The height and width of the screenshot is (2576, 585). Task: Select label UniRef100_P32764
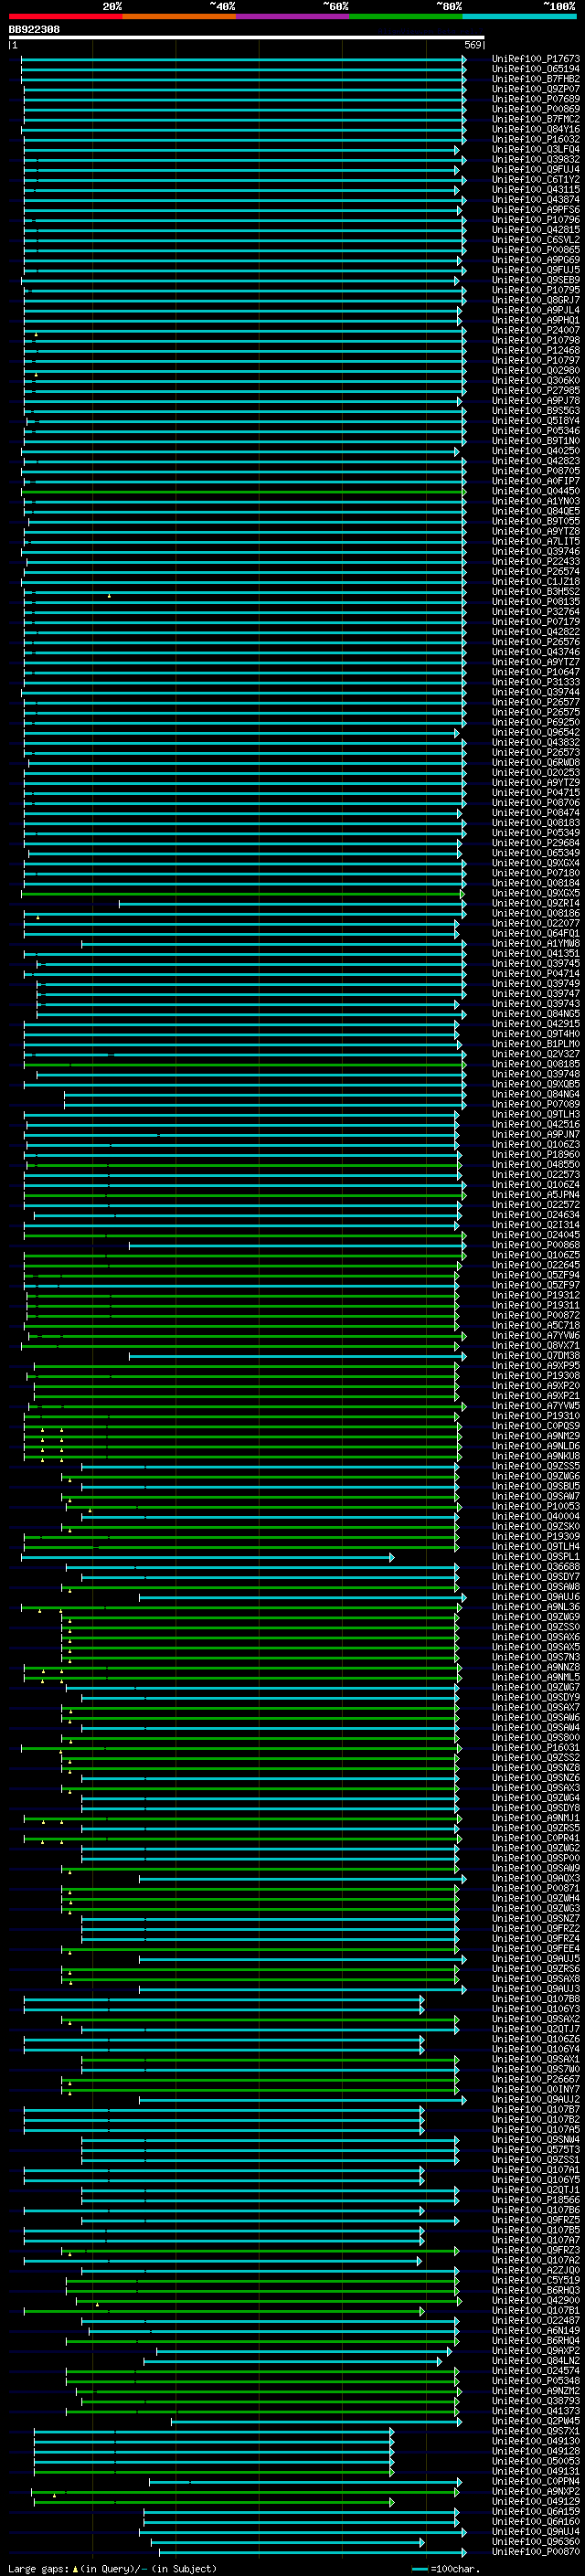click(536, 612)
